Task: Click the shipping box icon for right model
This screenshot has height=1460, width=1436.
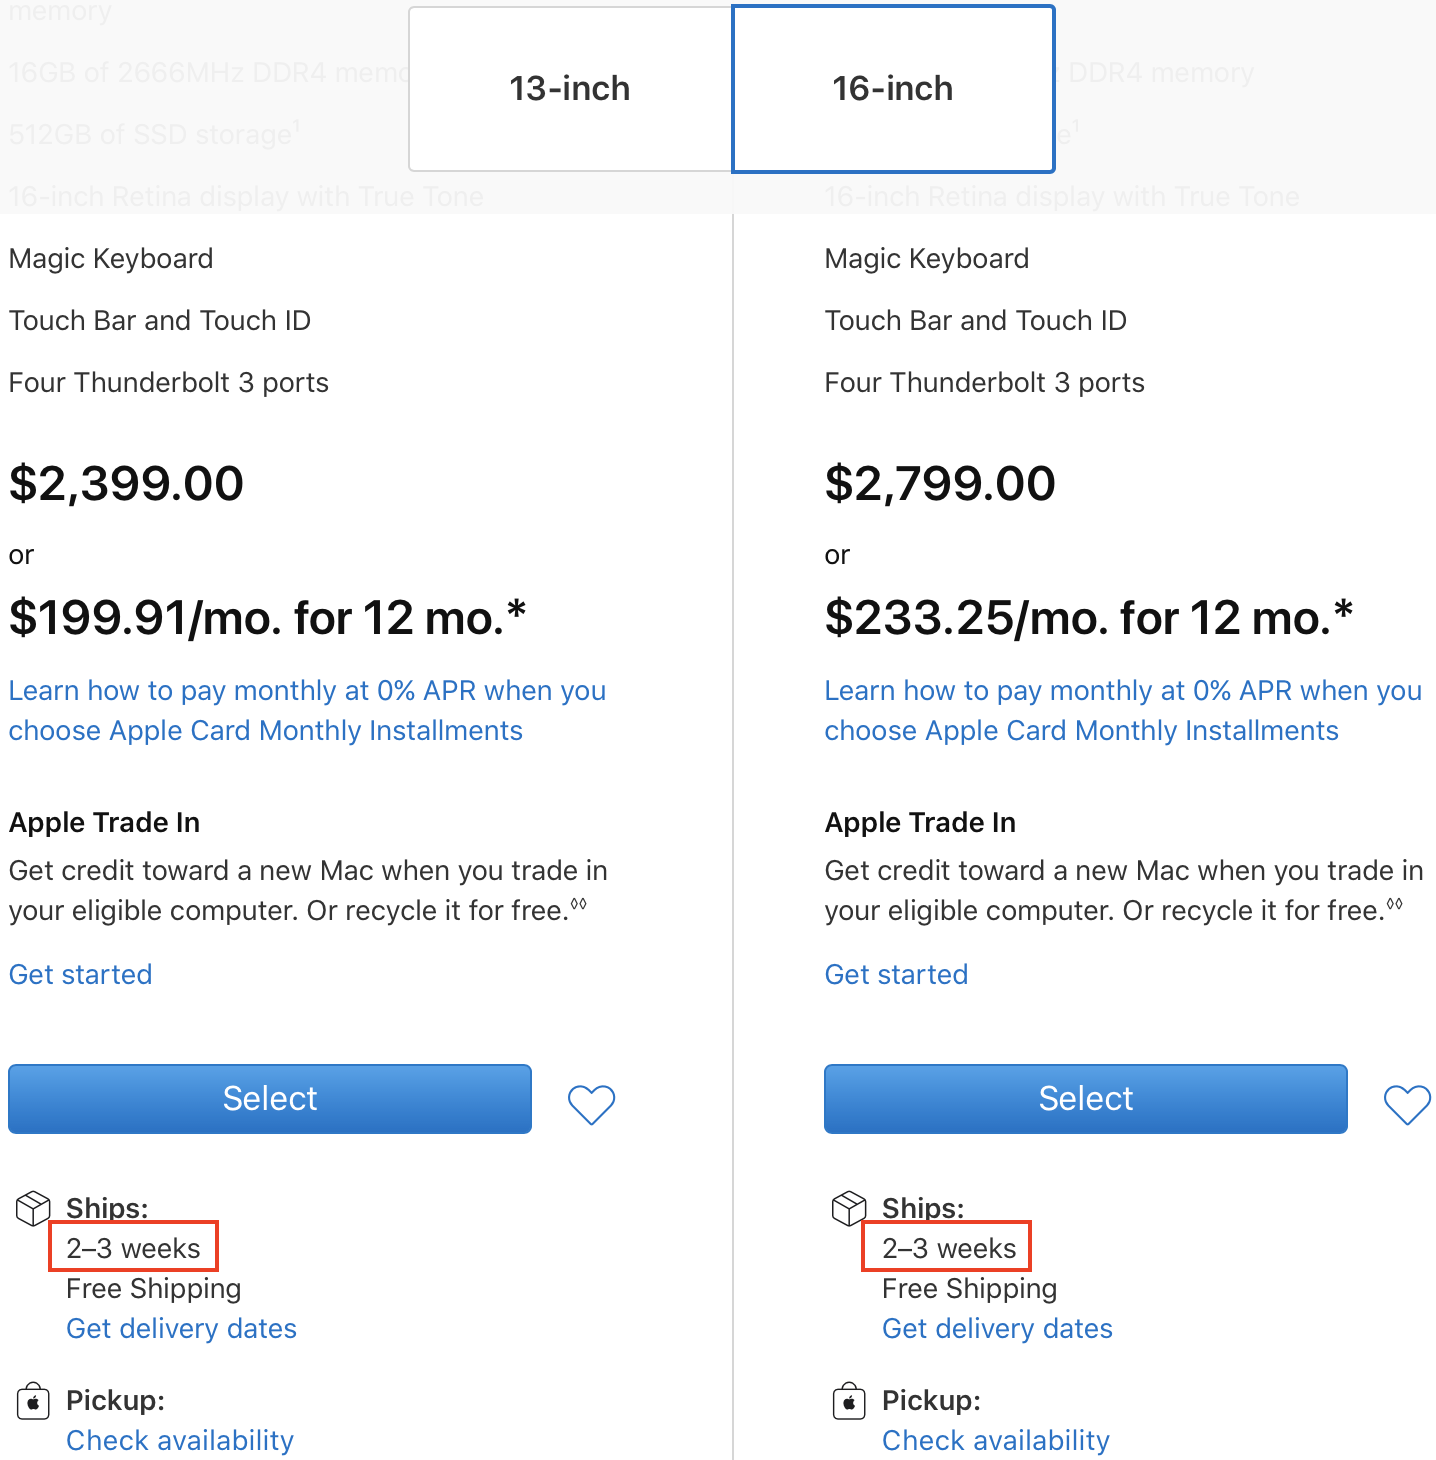Action: point(849,1208)
